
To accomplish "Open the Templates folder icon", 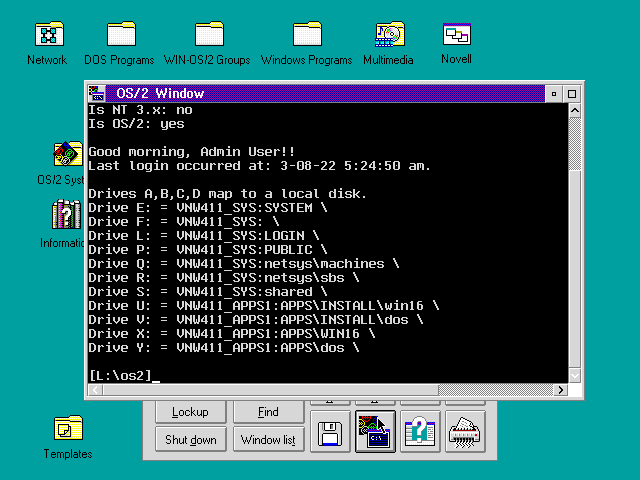I will click(x=68, y=428).
